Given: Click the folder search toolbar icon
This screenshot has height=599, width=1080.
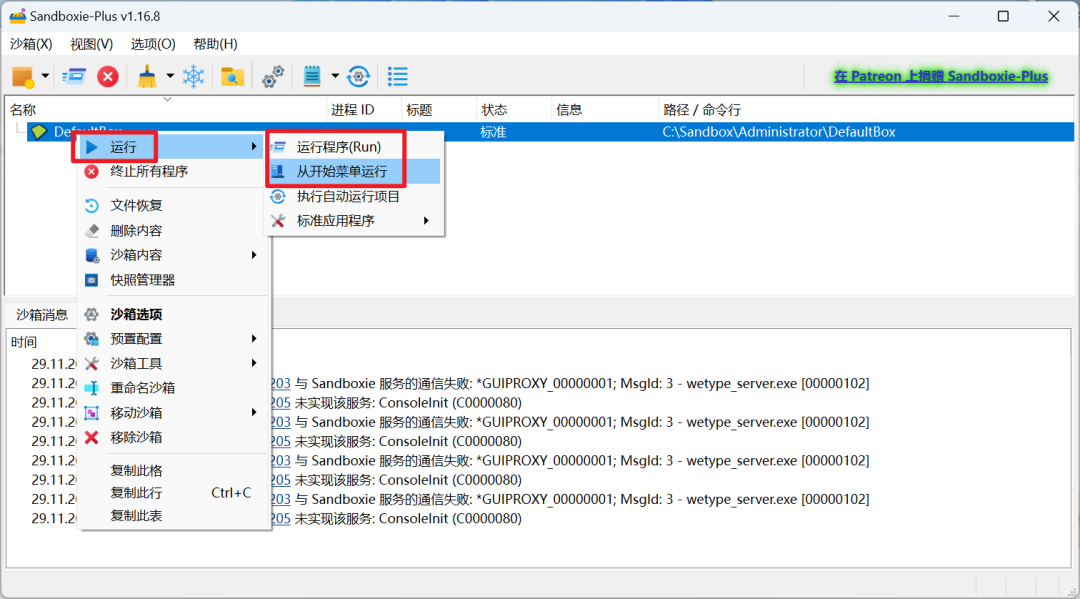Looking at the screenshot, I should coord(232,76).
